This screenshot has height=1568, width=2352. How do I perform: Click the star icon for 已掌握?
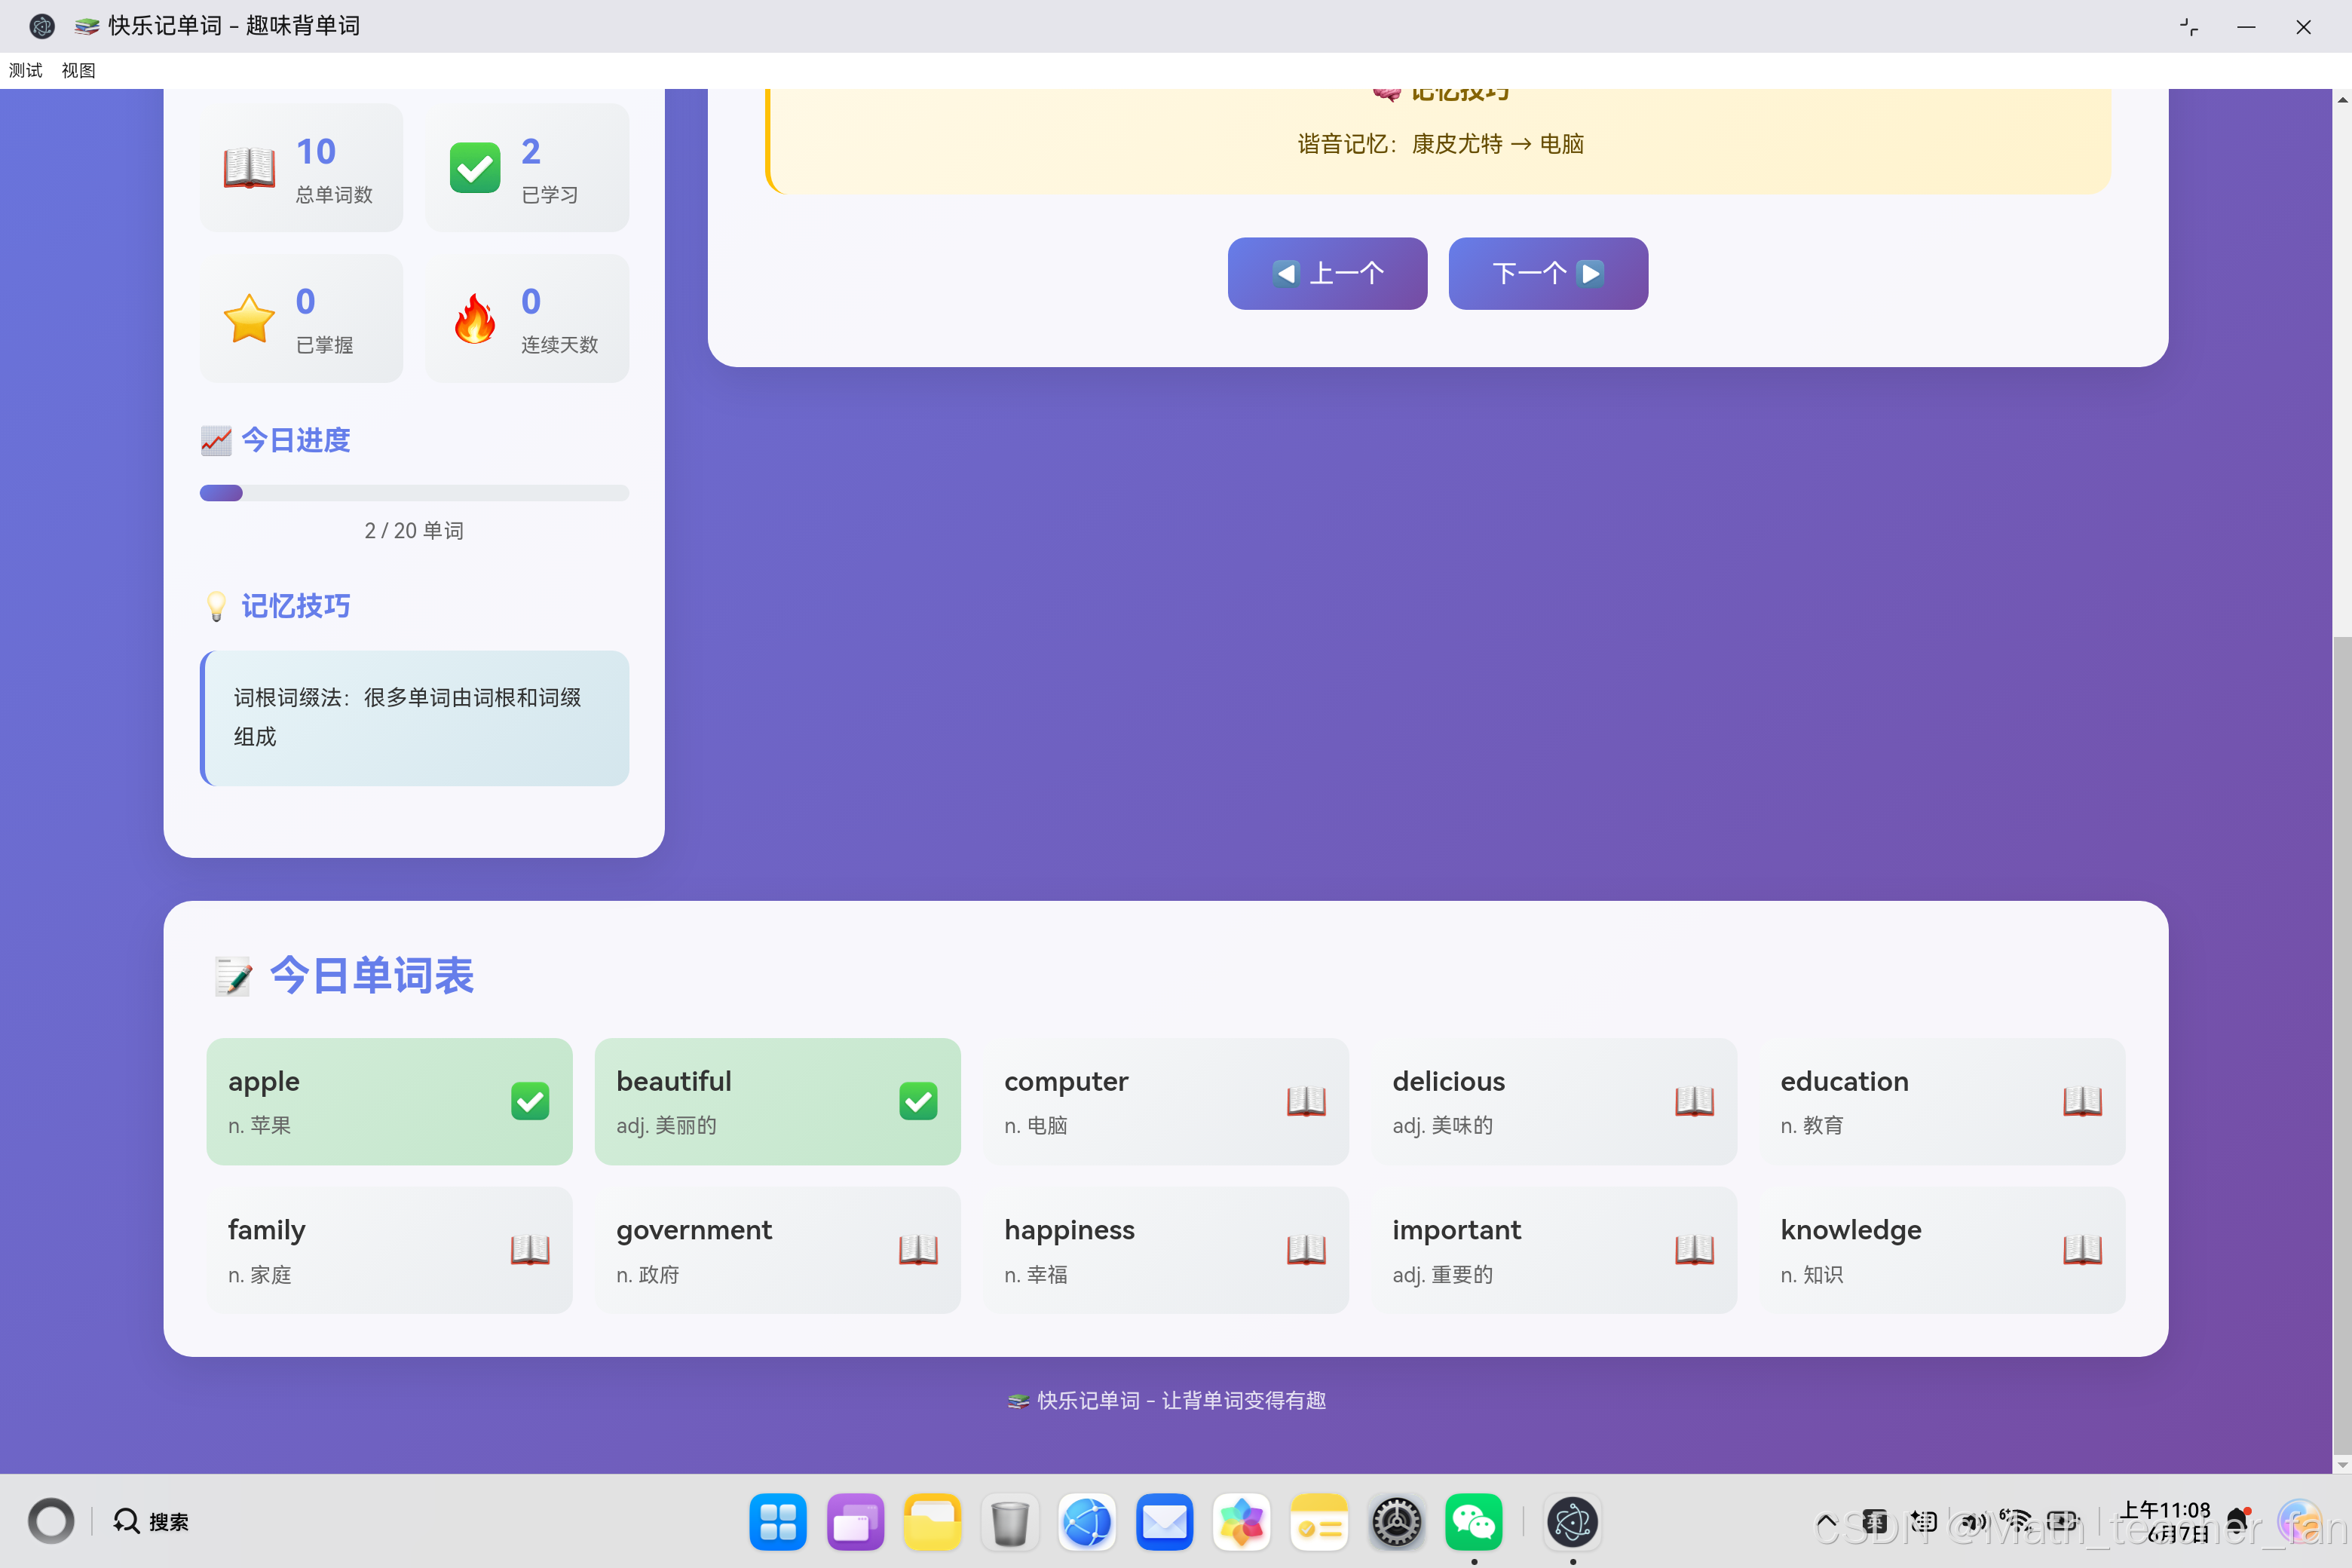(249, 318)
